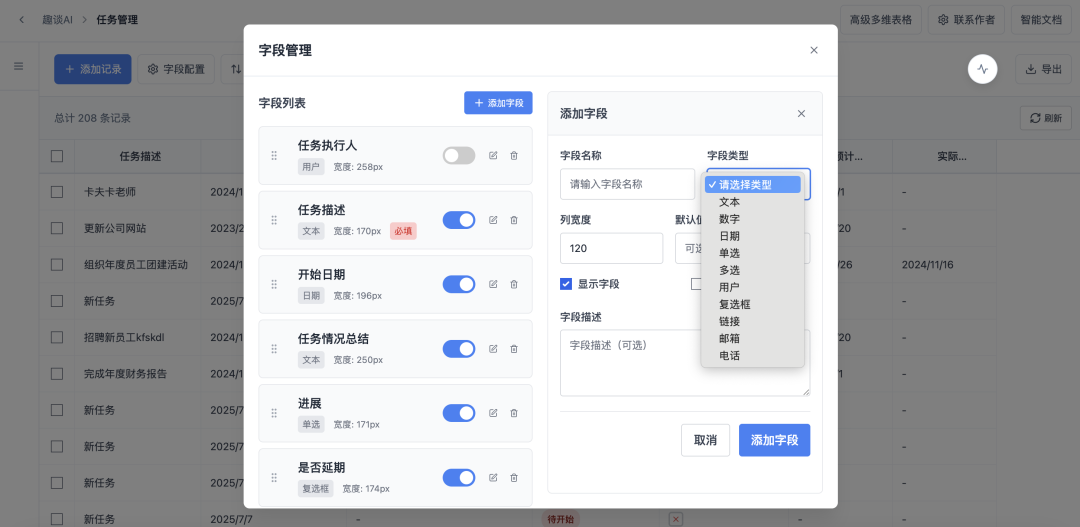Click the blue 添加字段 button above field list
Image resolution: width=1080 pixels, height=527 pixels.
click(498, 103)
